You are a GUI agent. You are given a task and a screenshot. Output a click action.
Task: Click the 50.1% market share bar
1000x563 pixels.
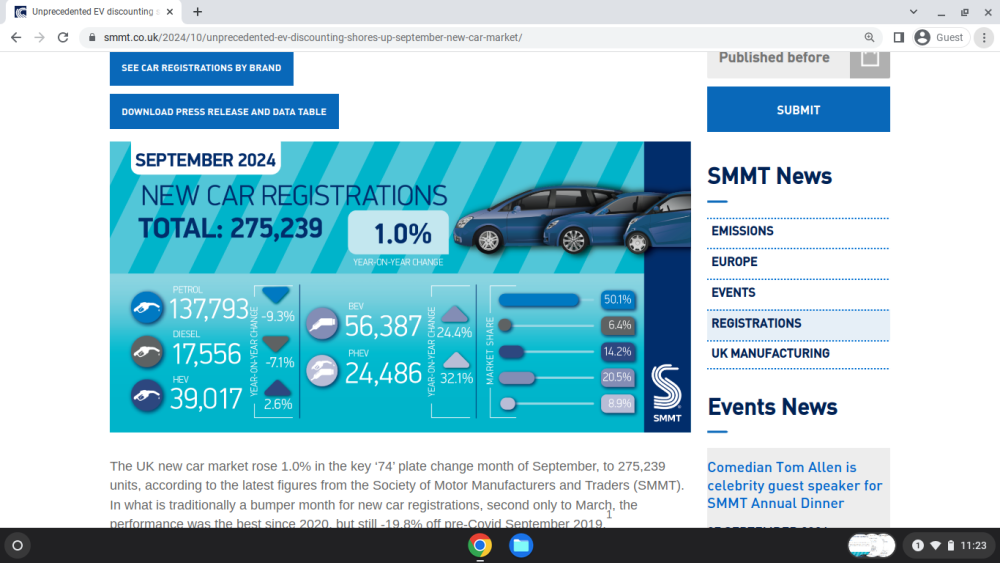[x=539, y=300]
